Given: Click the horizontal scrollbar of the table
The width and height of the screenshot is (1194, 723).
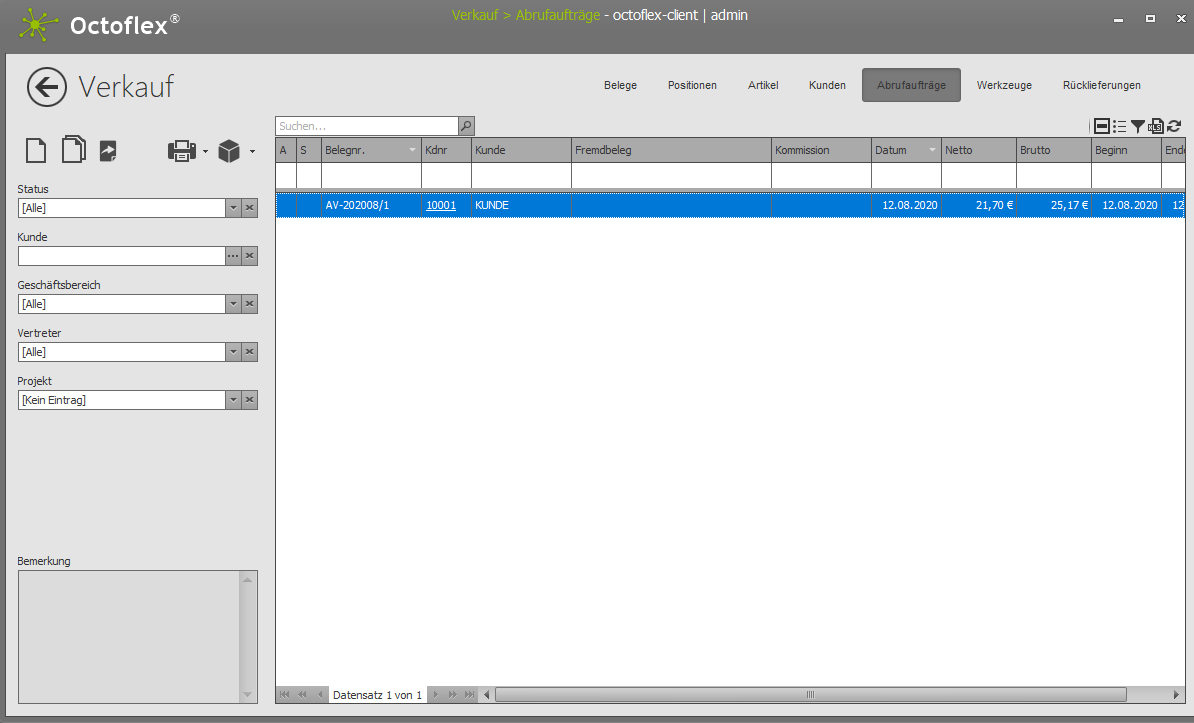Looking at the screenshot, I should click(x=810, y=694).
